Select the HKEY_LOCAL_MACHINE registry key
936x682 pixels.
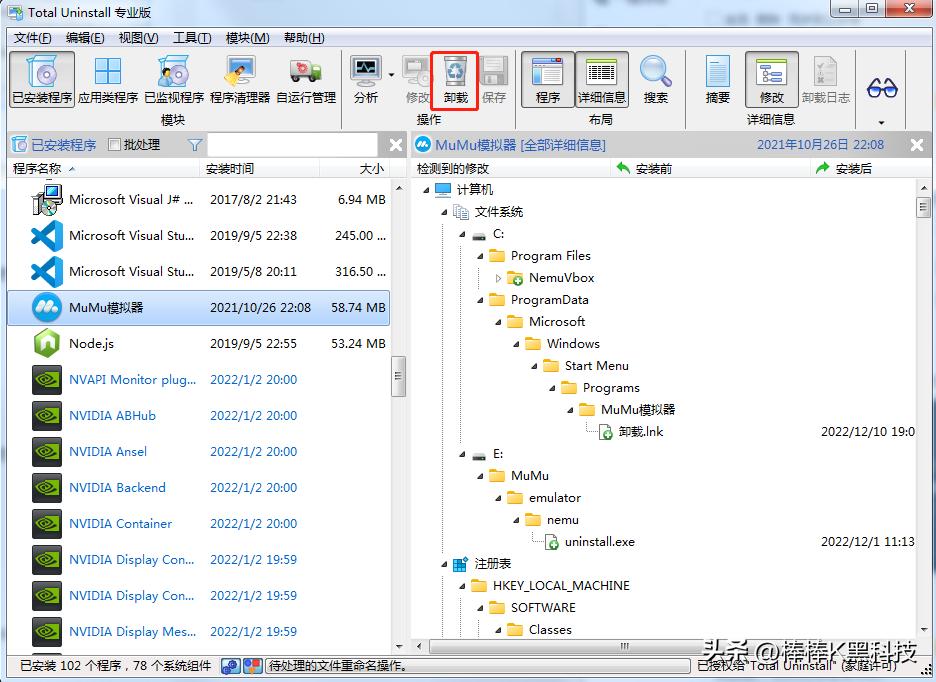[x=550, y=586]
